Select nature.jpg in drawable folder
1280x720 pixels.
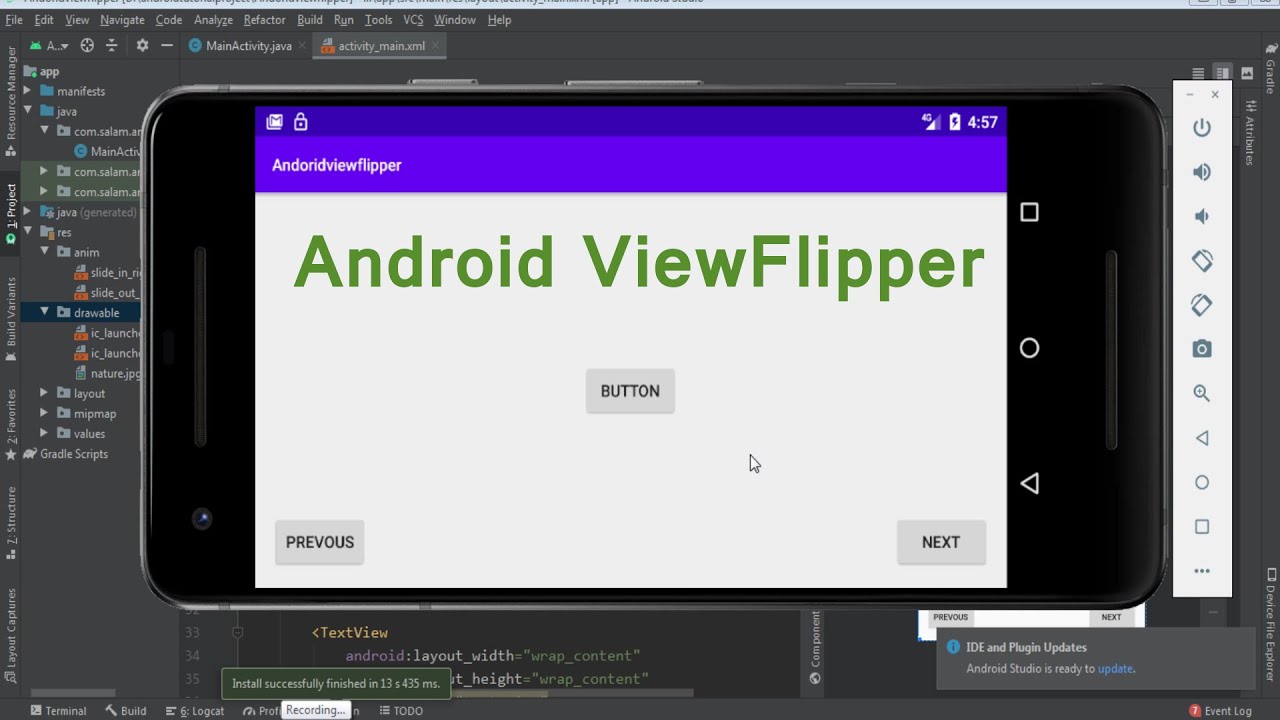(108, 373)
